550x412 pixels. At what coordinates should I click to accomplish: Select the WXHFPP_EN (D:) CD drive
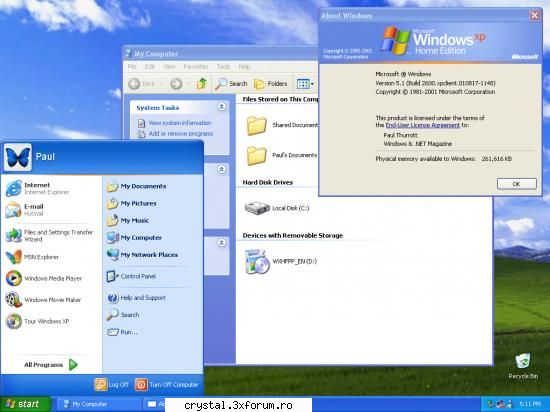[x=280, y=262]
